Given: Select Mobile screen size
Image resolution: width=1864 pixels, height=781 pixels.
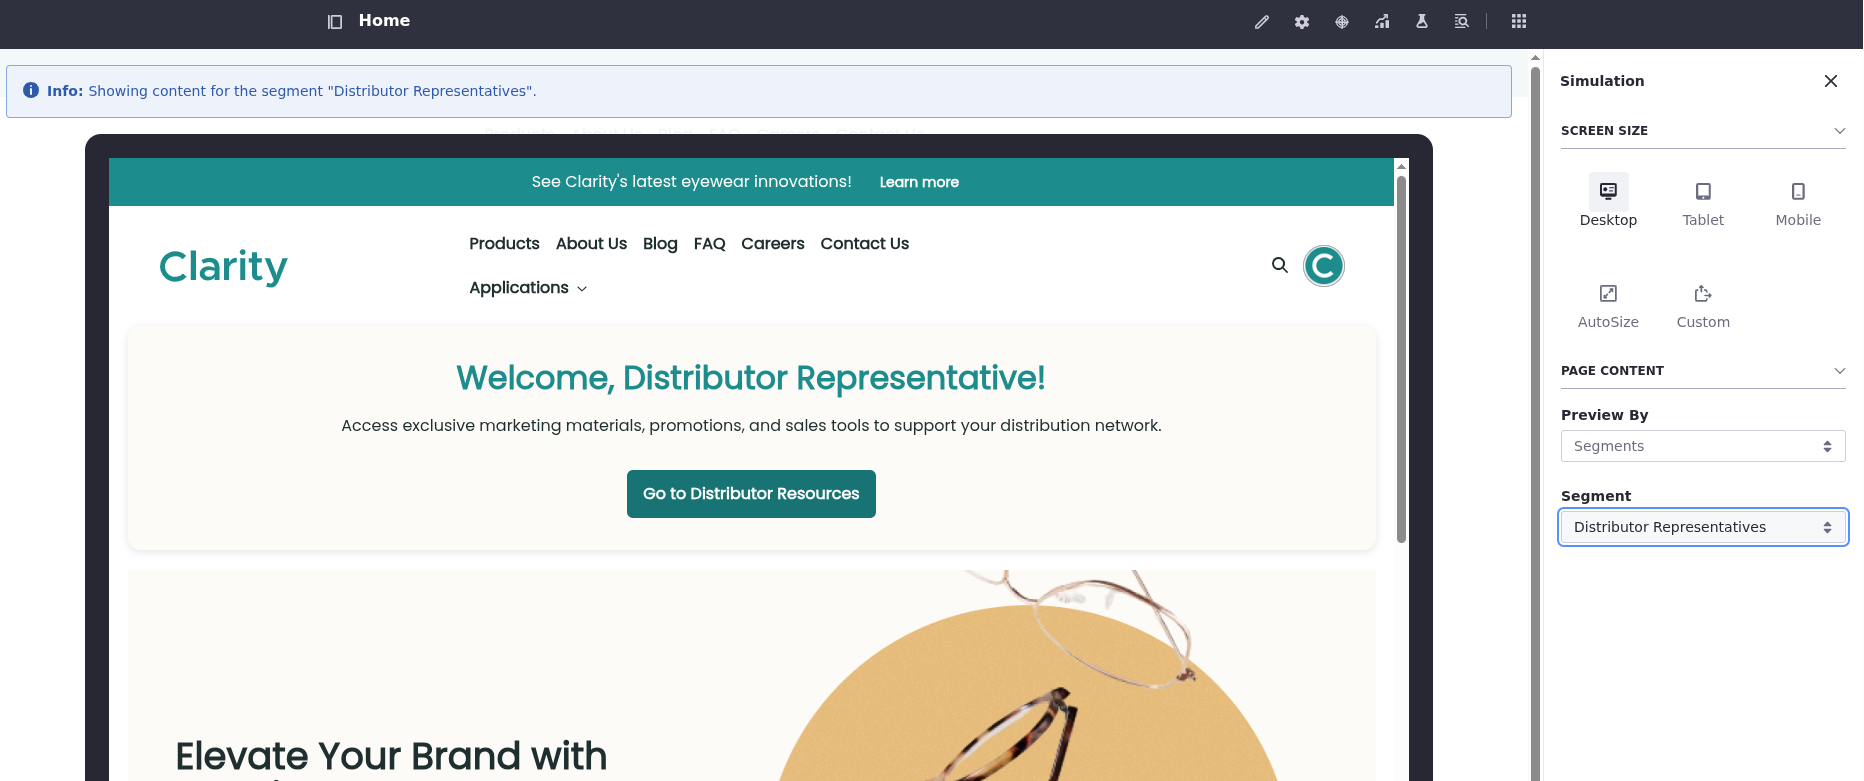Looking at the screenshot, I should (x=1798, y=201).
